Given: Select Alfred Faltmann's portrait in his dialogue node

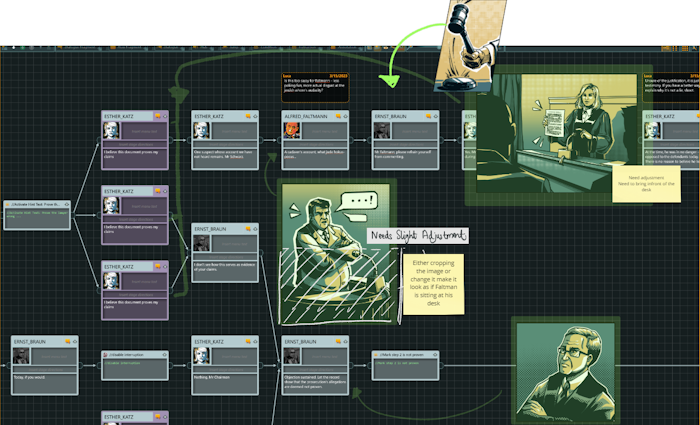Looking at the screenshot, I should 291,132.
